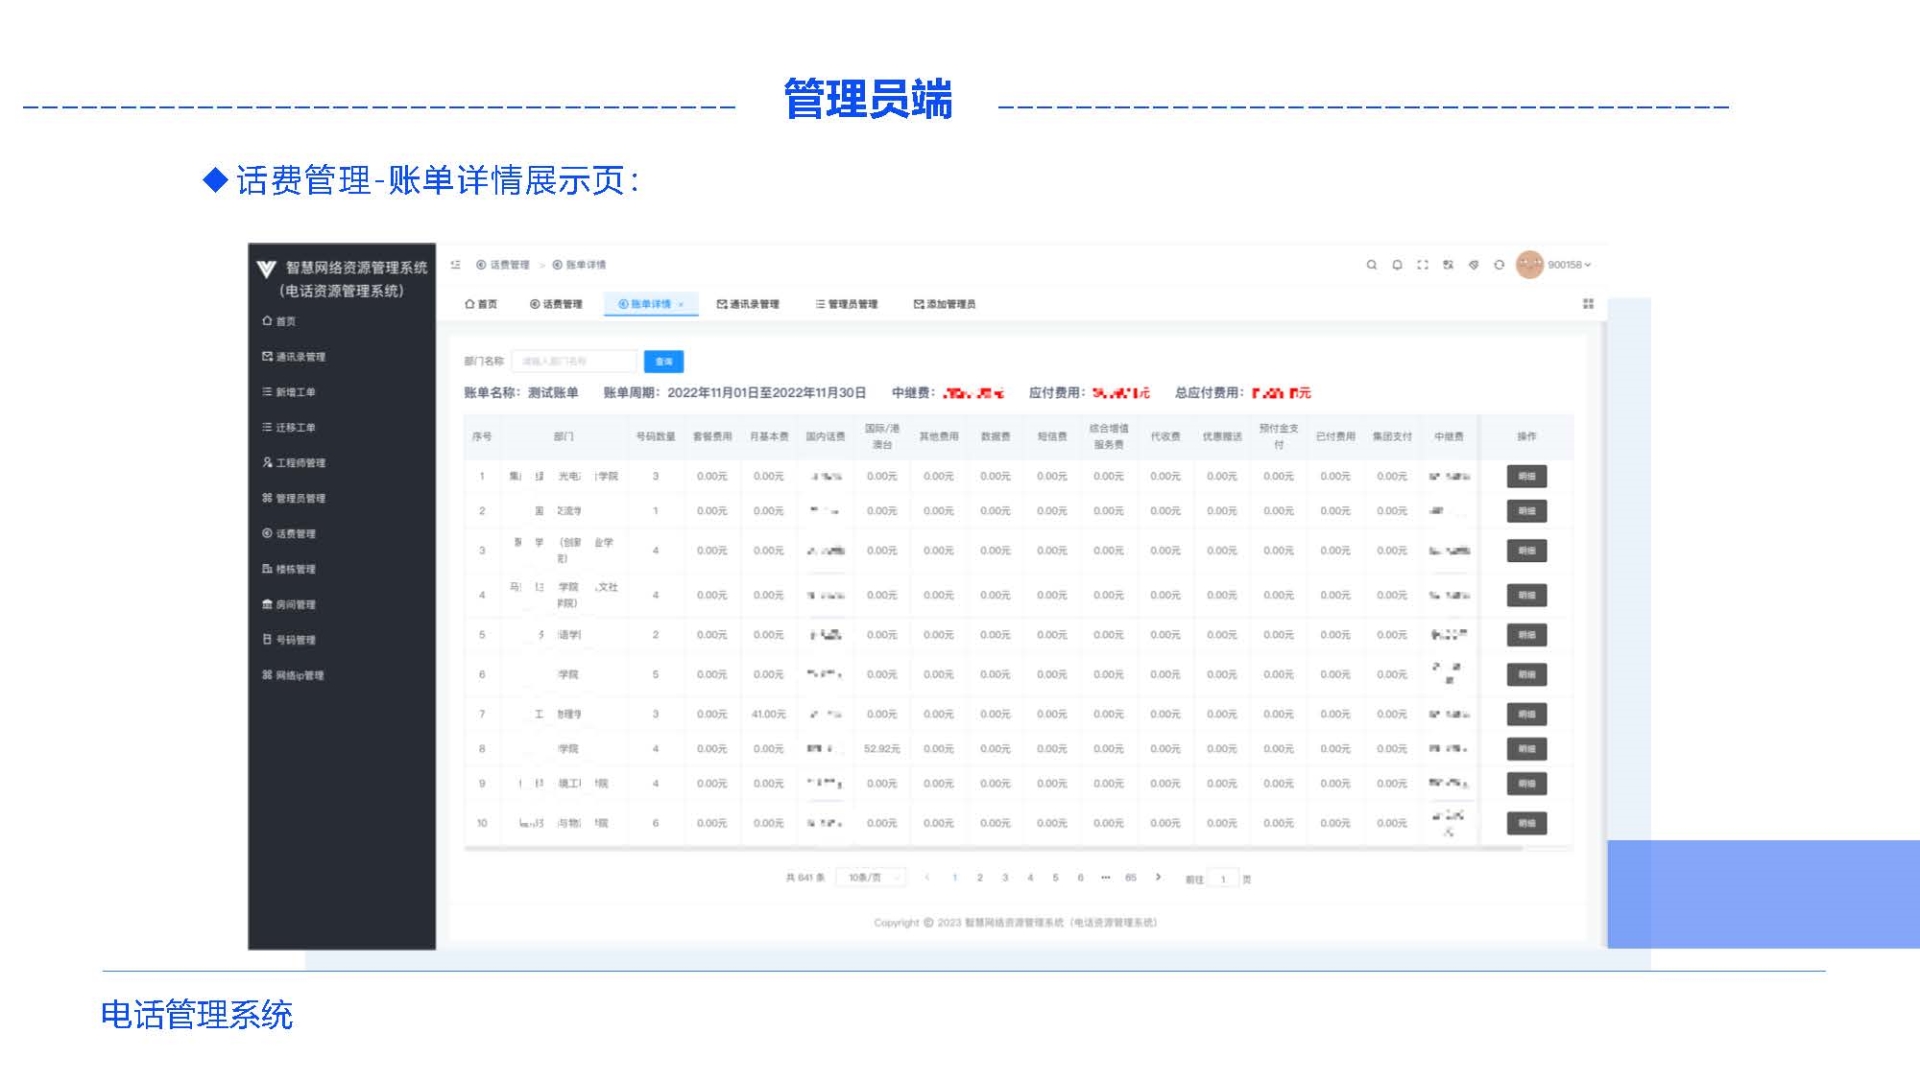Viewport: 1920px width, 1080px height.
Task: Click the grid icon at tab bar's right end
Action: tap(1588, 304)
